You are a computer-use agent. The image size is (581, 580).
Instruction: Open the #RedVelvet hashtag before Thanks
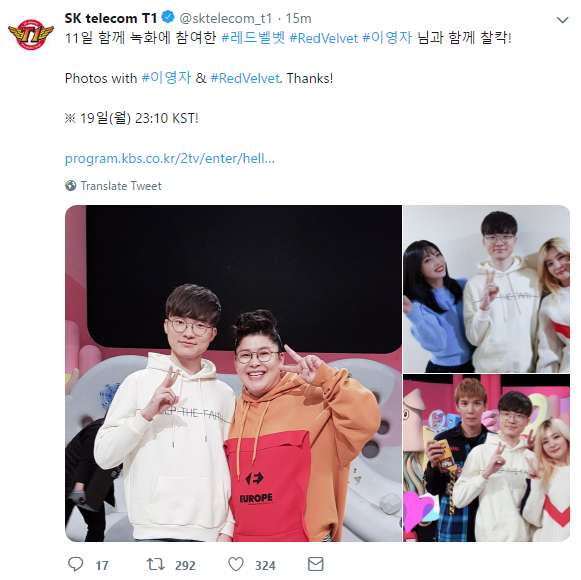tap(245, 78)
